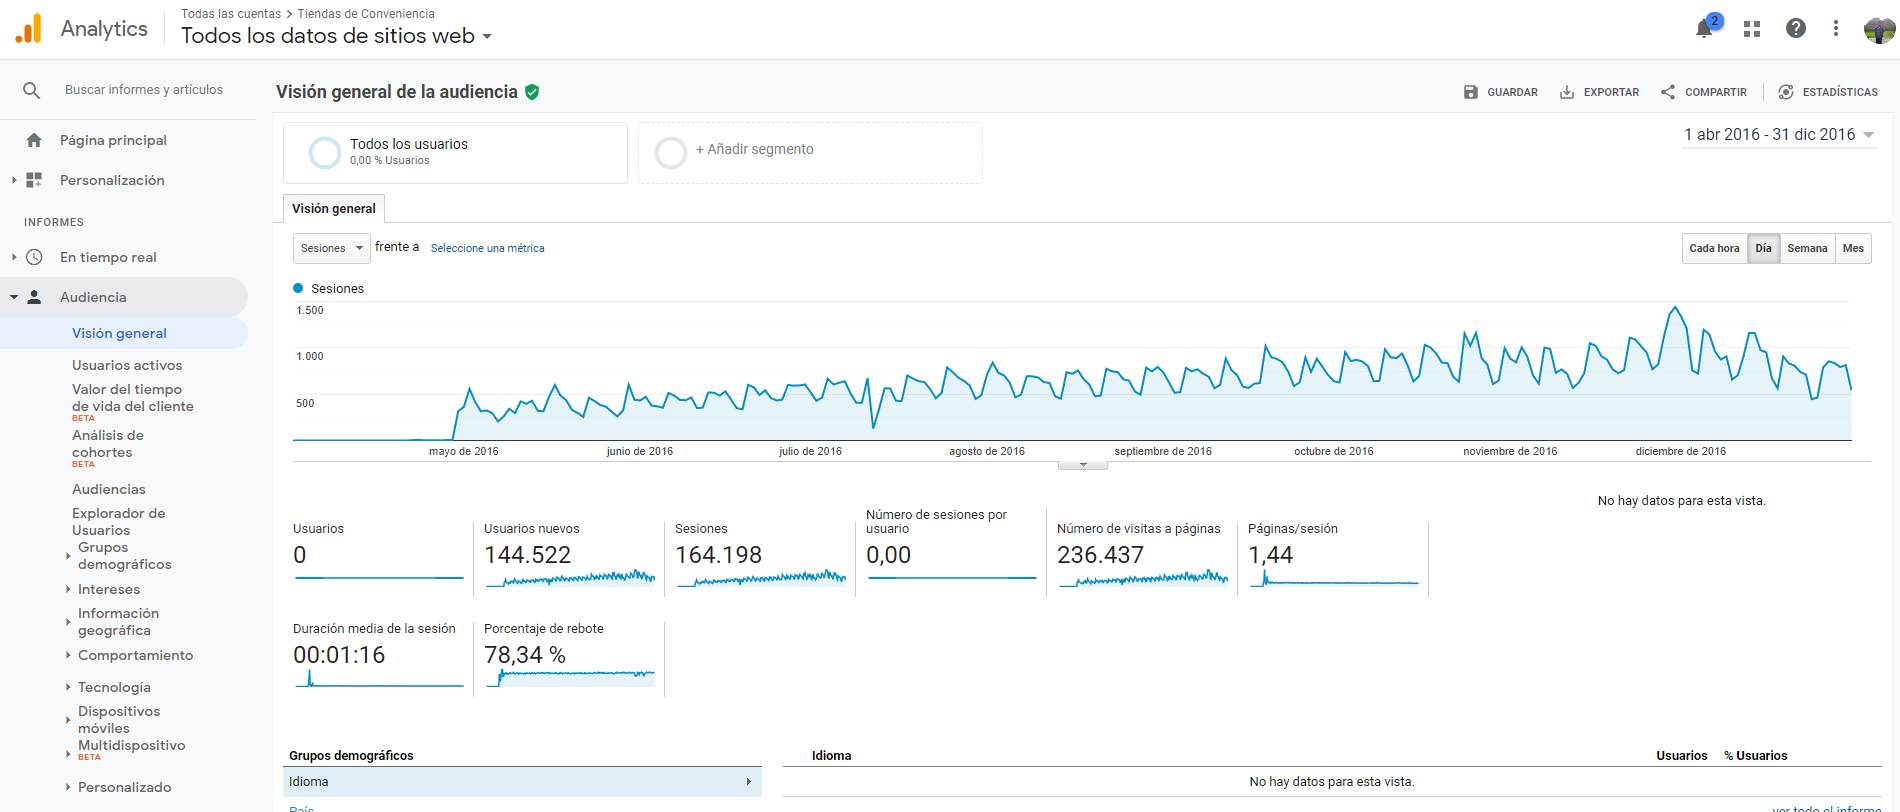The image size is (1900, 812).
Task: Click the help question mark icon
Action: (x=1796, y=29)
